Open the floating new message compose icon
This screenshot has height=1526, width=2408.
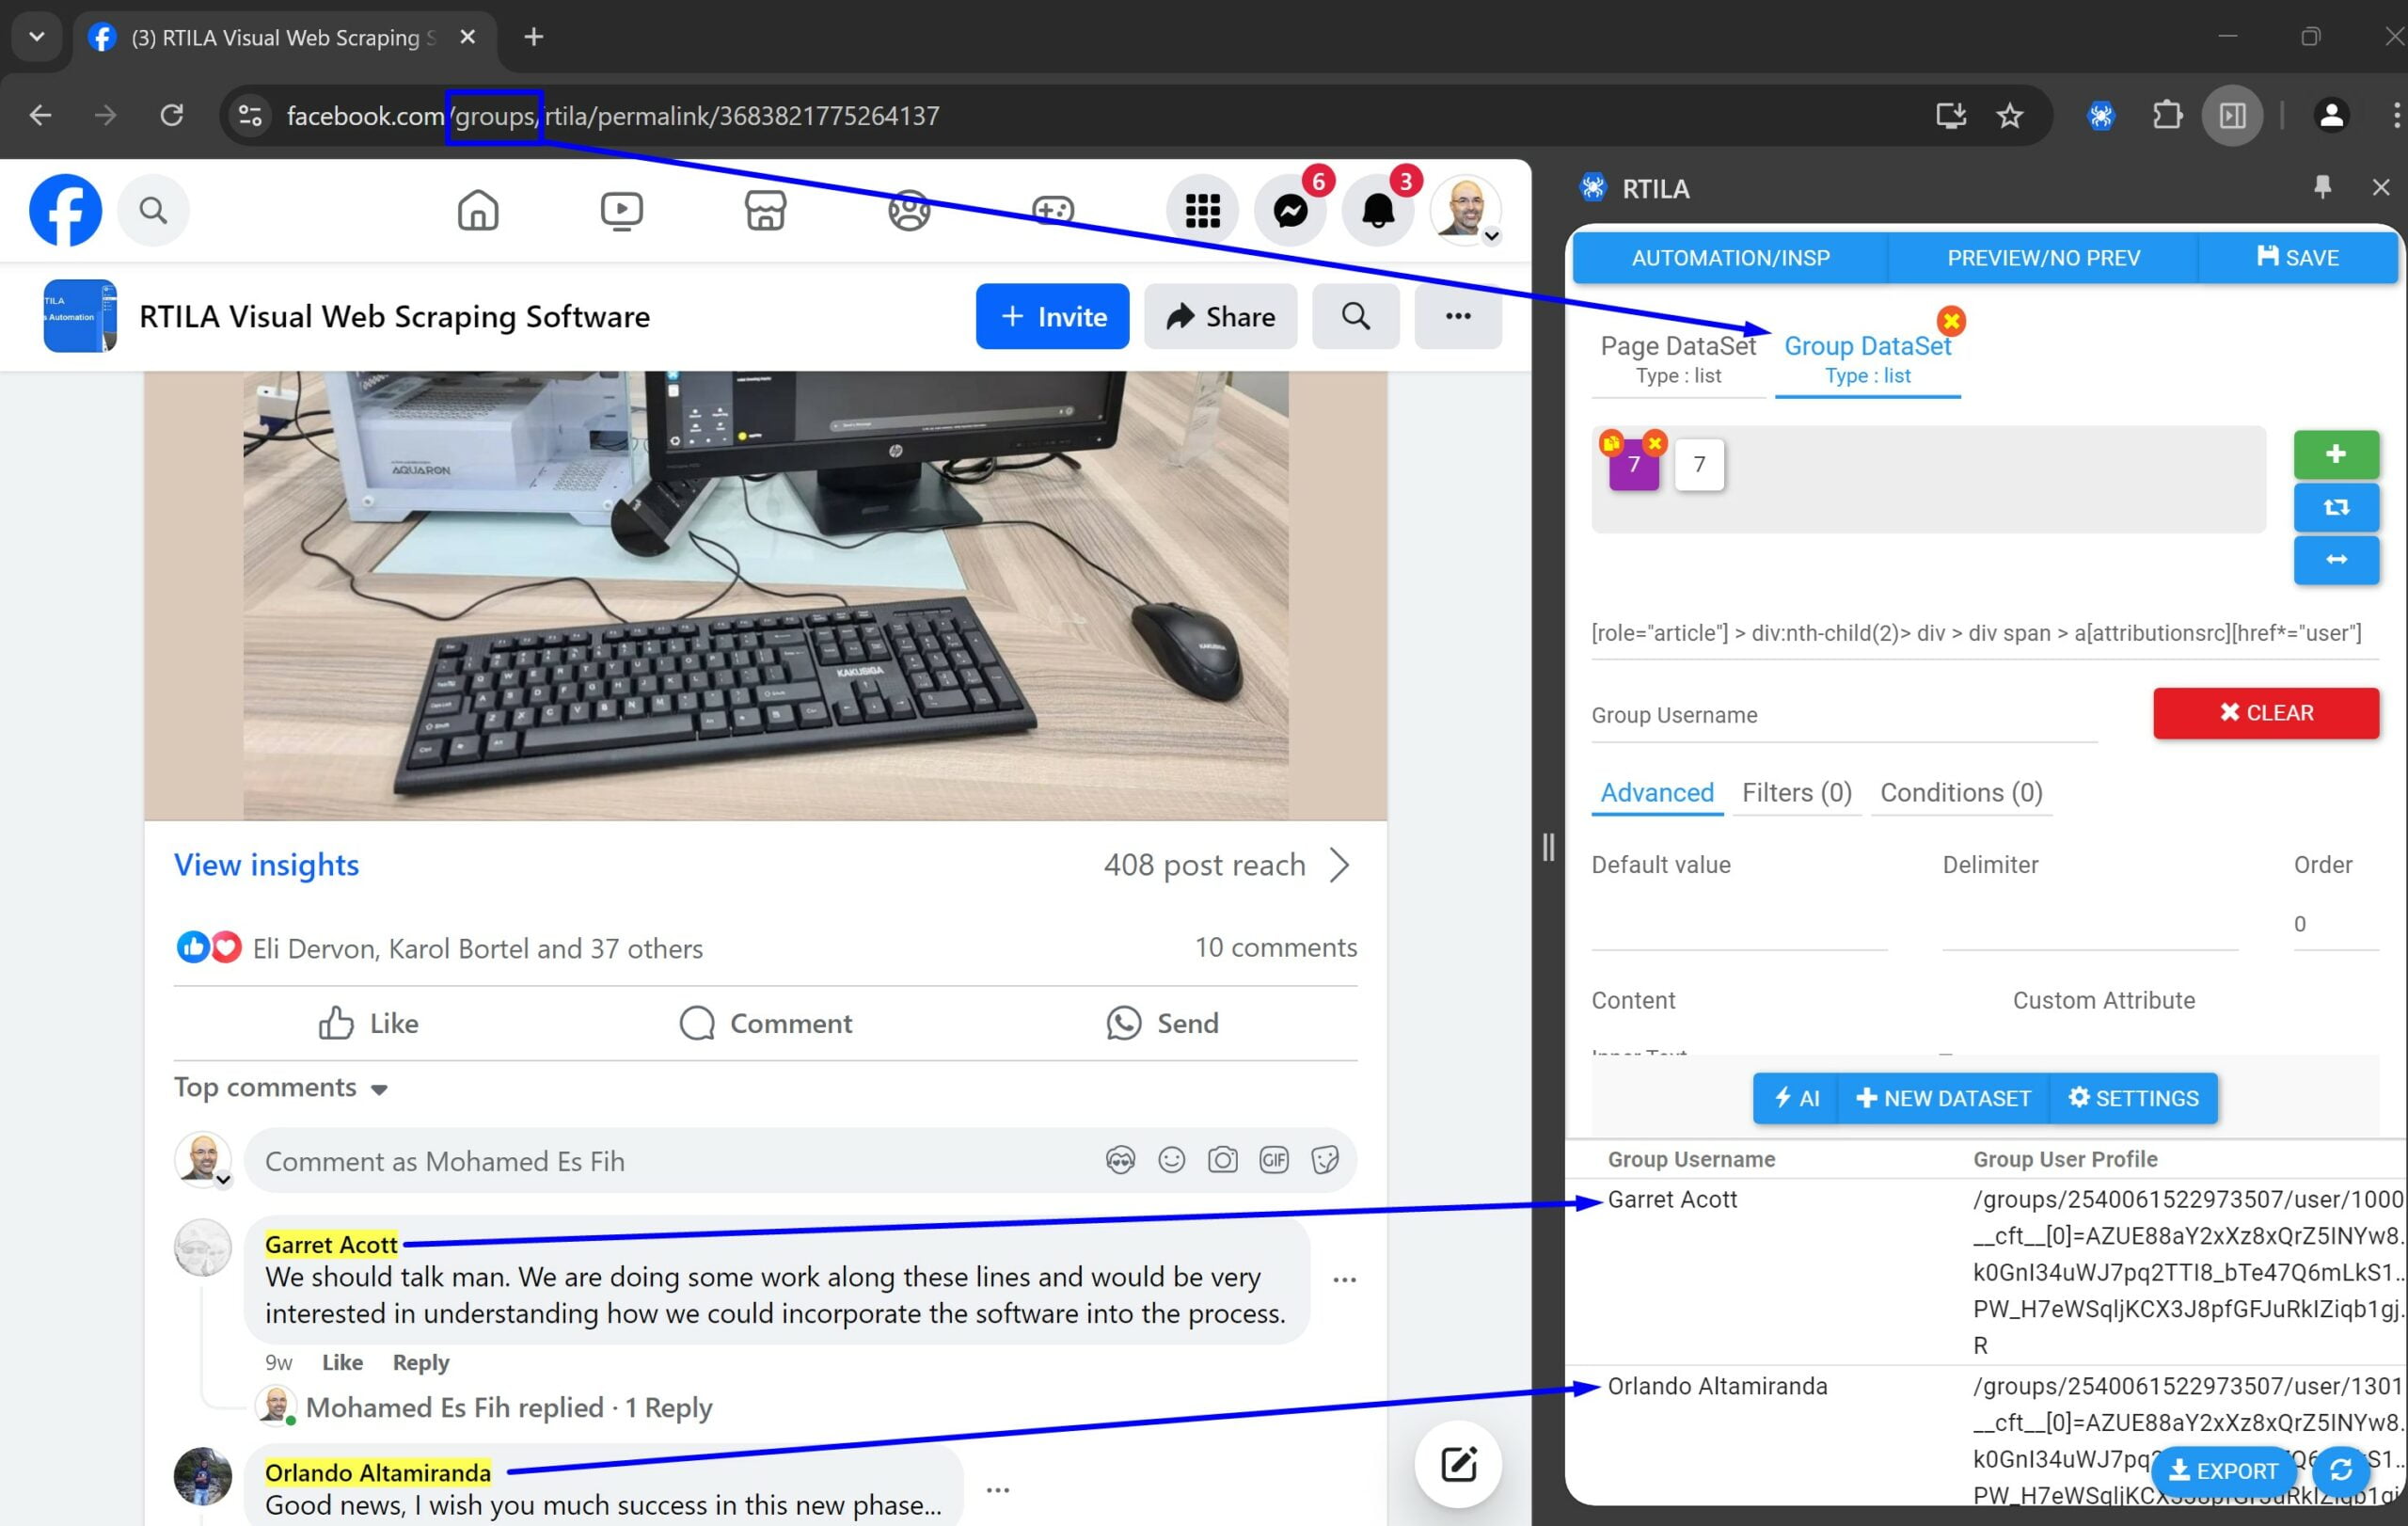tap(1458, 1464)
